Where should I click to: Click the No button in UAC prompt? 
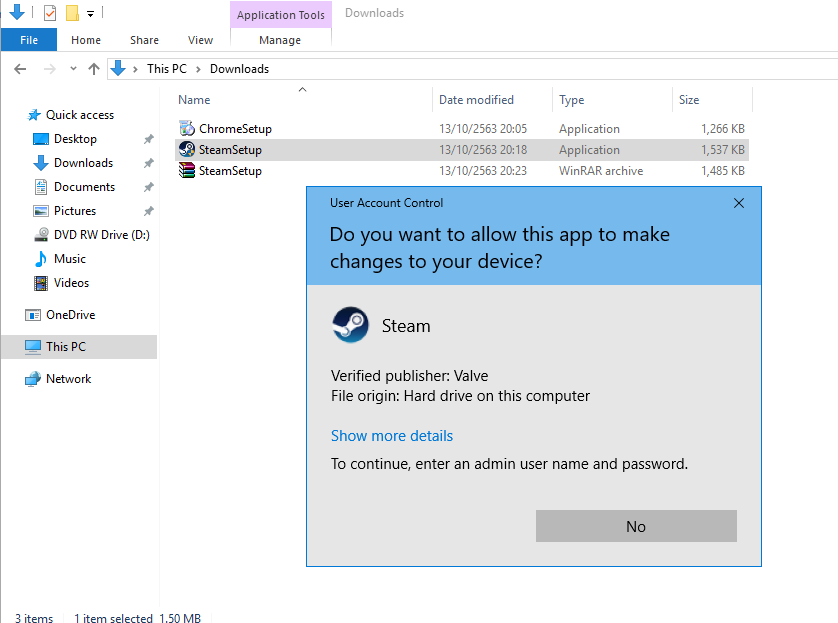(636, 526)
